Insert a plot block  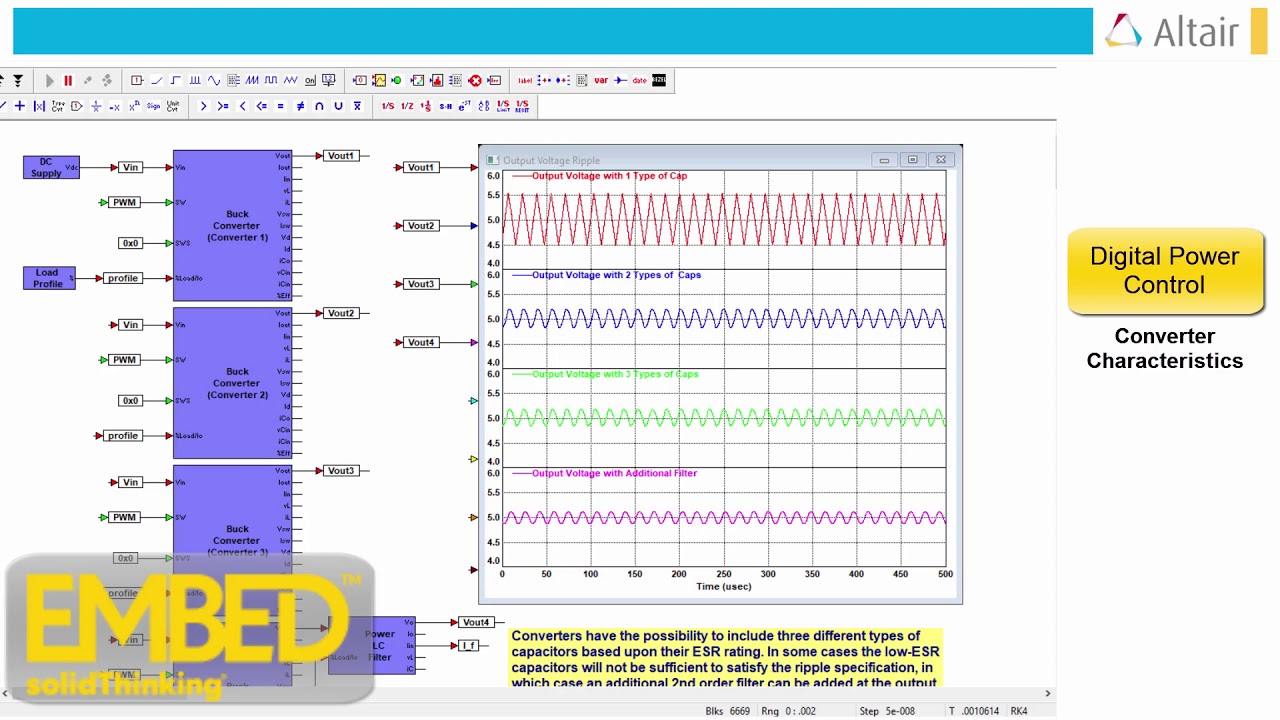(379, 80)
